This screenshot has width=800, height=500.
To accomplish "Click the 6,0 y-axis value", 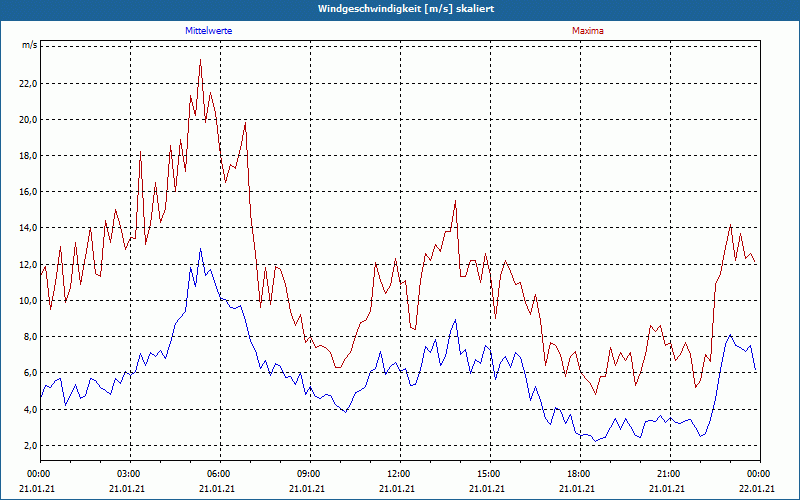I will (31, 373).
